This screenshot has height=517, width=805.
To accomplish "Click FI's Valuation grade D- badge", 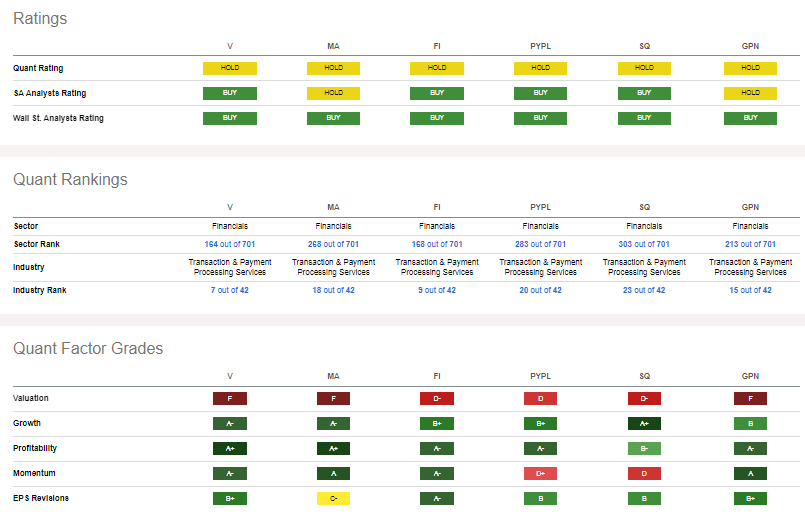I will point(437,399).
